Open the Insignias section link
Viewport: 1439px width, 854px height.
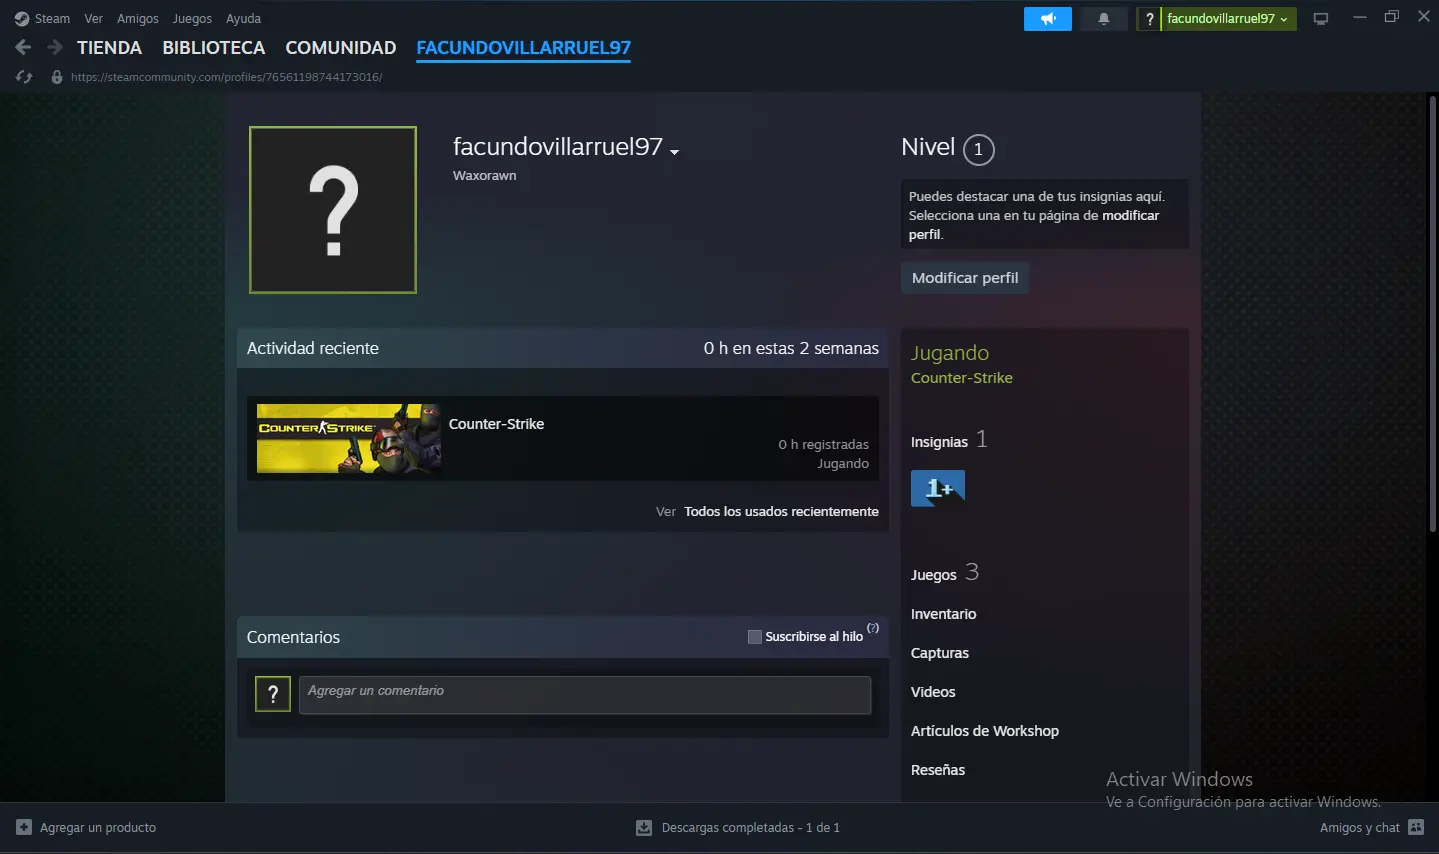(x=939, y=442)
